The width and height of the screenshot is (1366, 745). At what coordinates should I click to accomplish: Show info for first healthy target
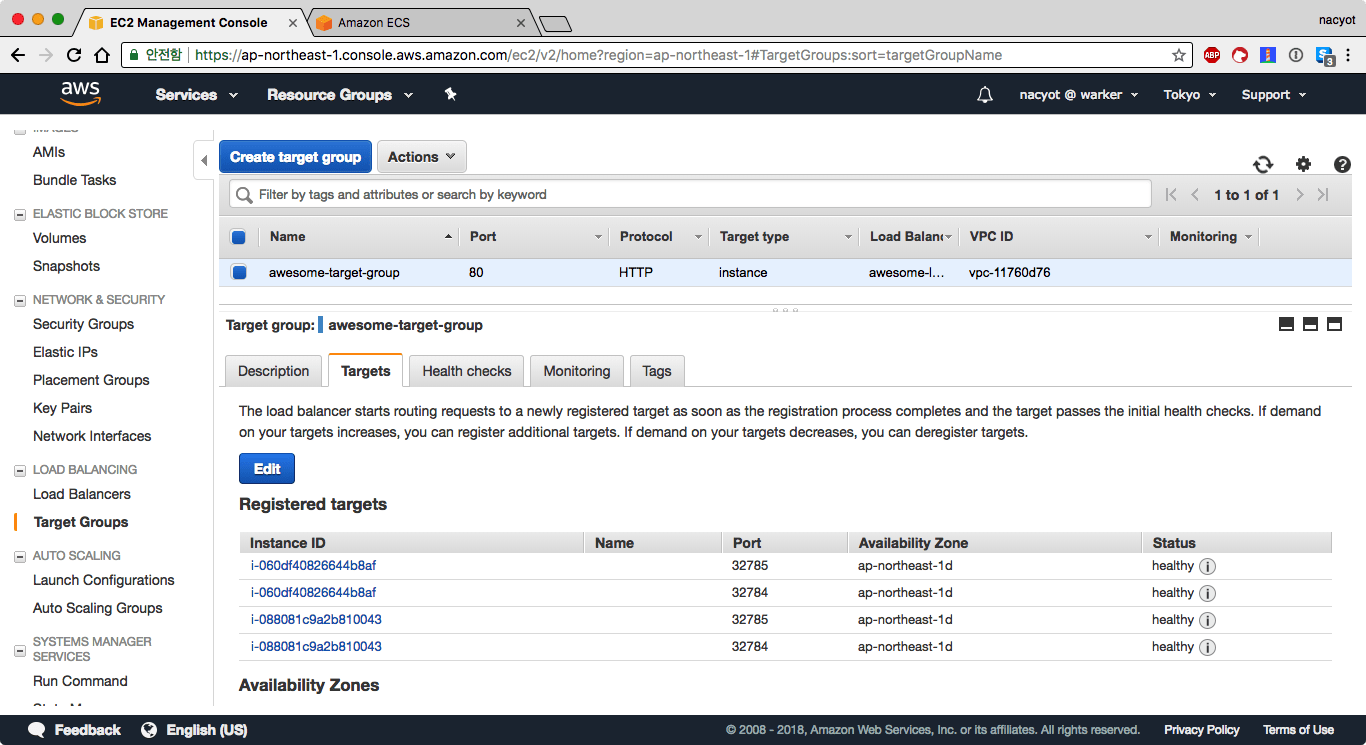1207,566
